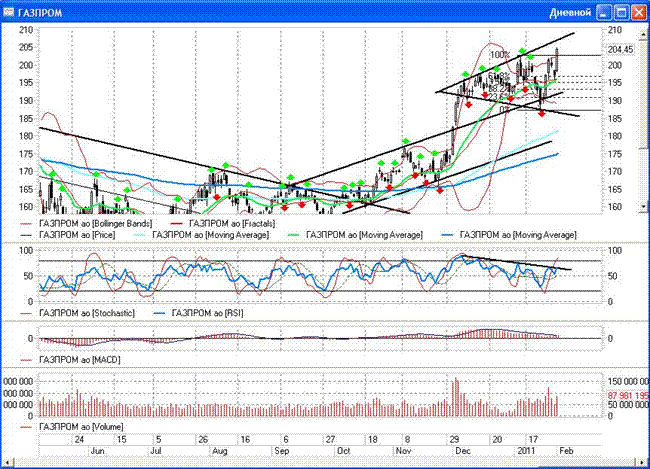The image size is (650, 469).
Task: Click the 185 label on right price axis
Action: (x=615, y=119)
